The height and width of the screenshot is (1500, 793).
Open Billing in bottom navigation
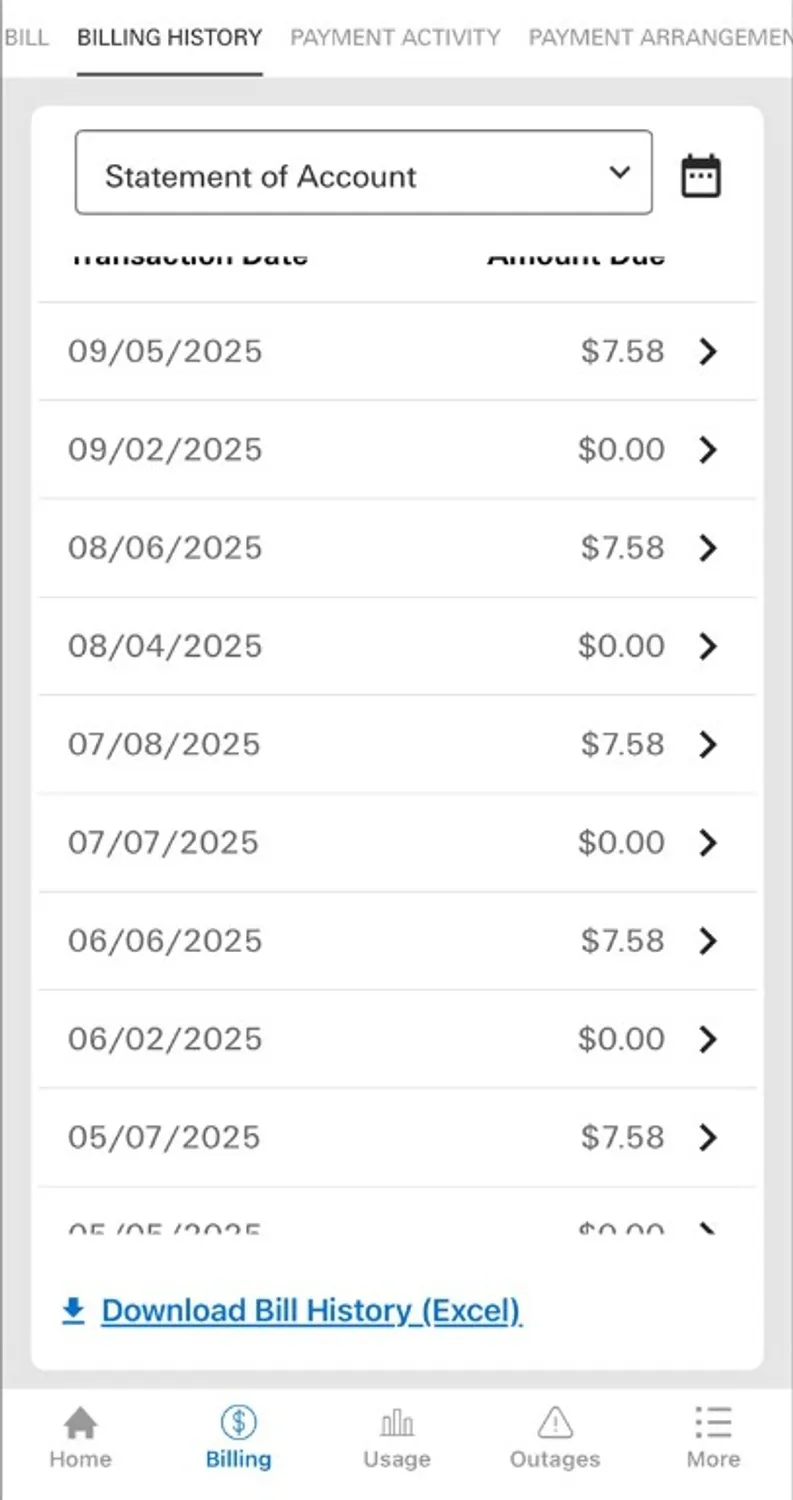pyautogui.click(x=238, y=1436)
